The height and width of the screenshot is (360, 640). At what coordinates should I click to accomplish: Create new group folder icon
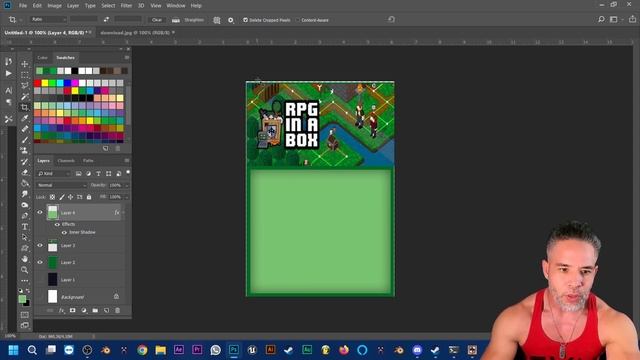click(95, 311)
